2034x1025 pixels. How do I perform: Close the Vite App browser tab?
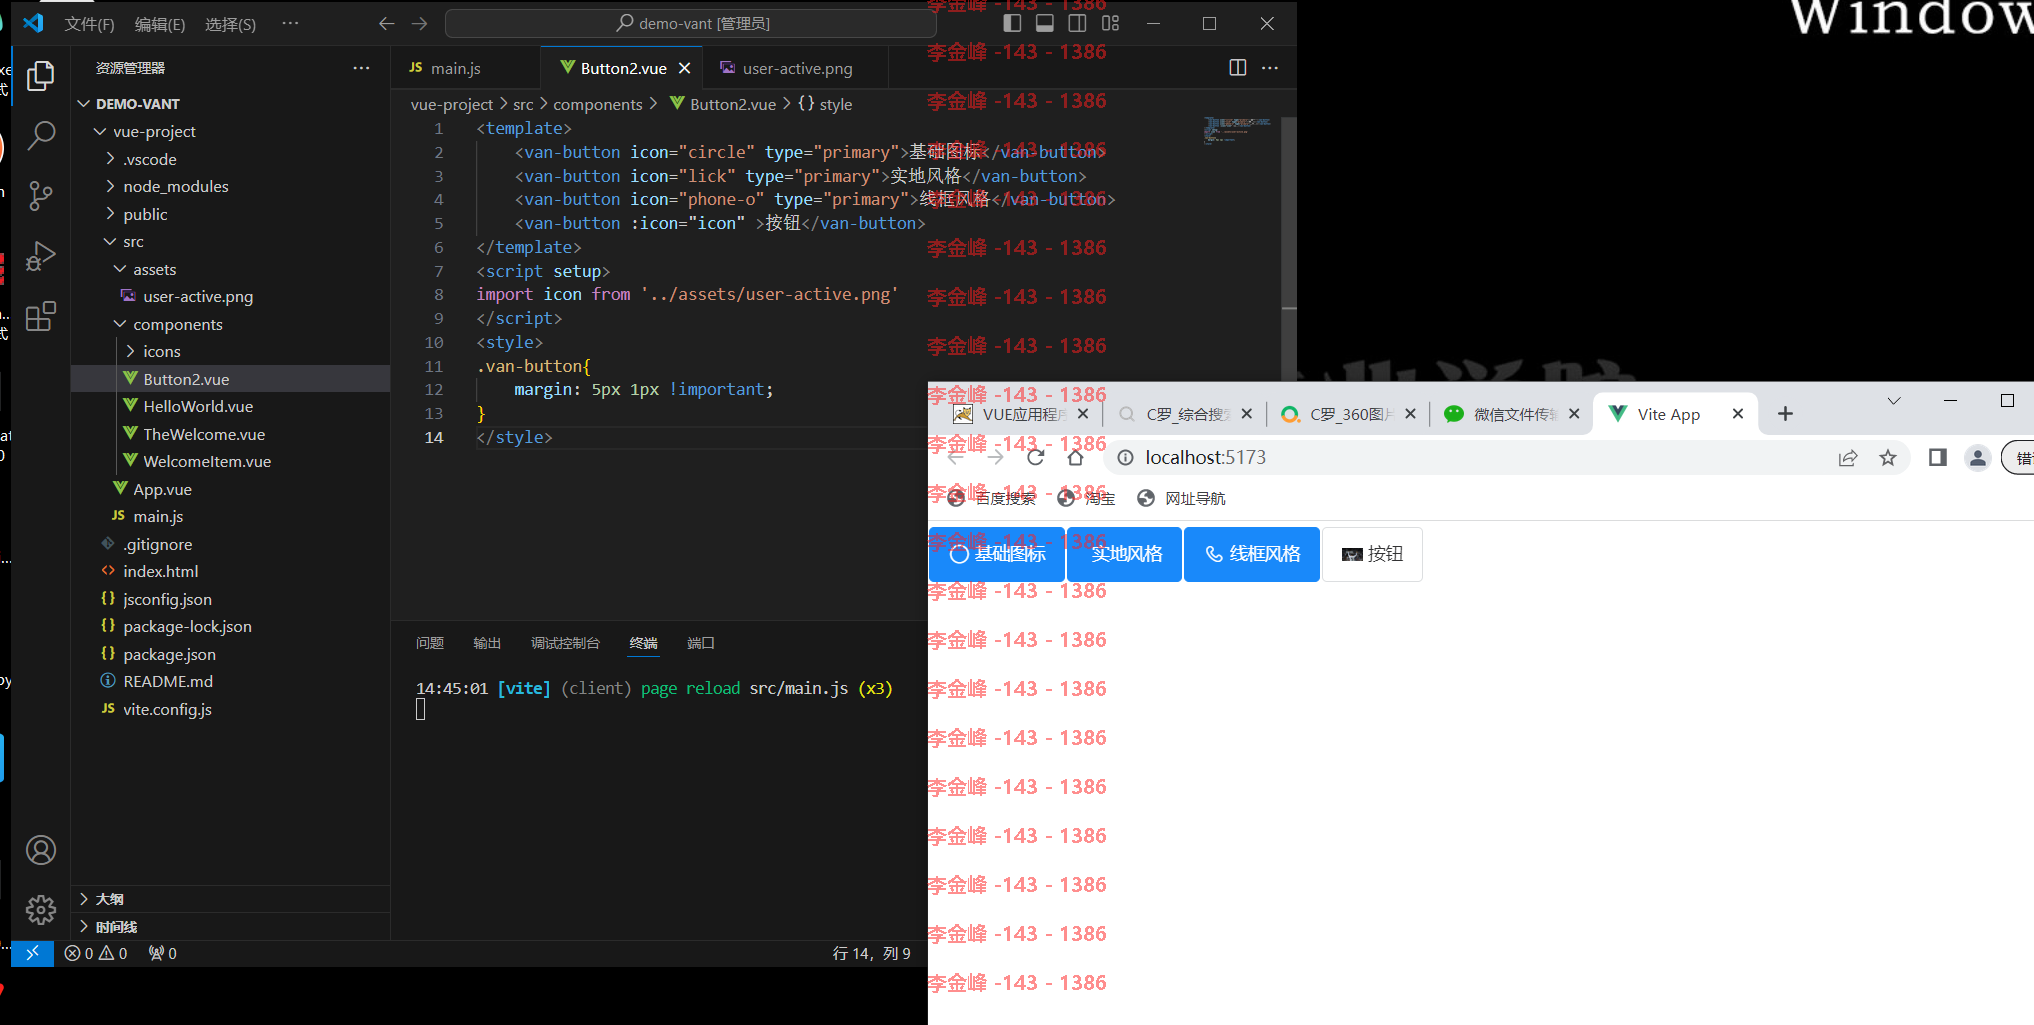point(1737,414)
